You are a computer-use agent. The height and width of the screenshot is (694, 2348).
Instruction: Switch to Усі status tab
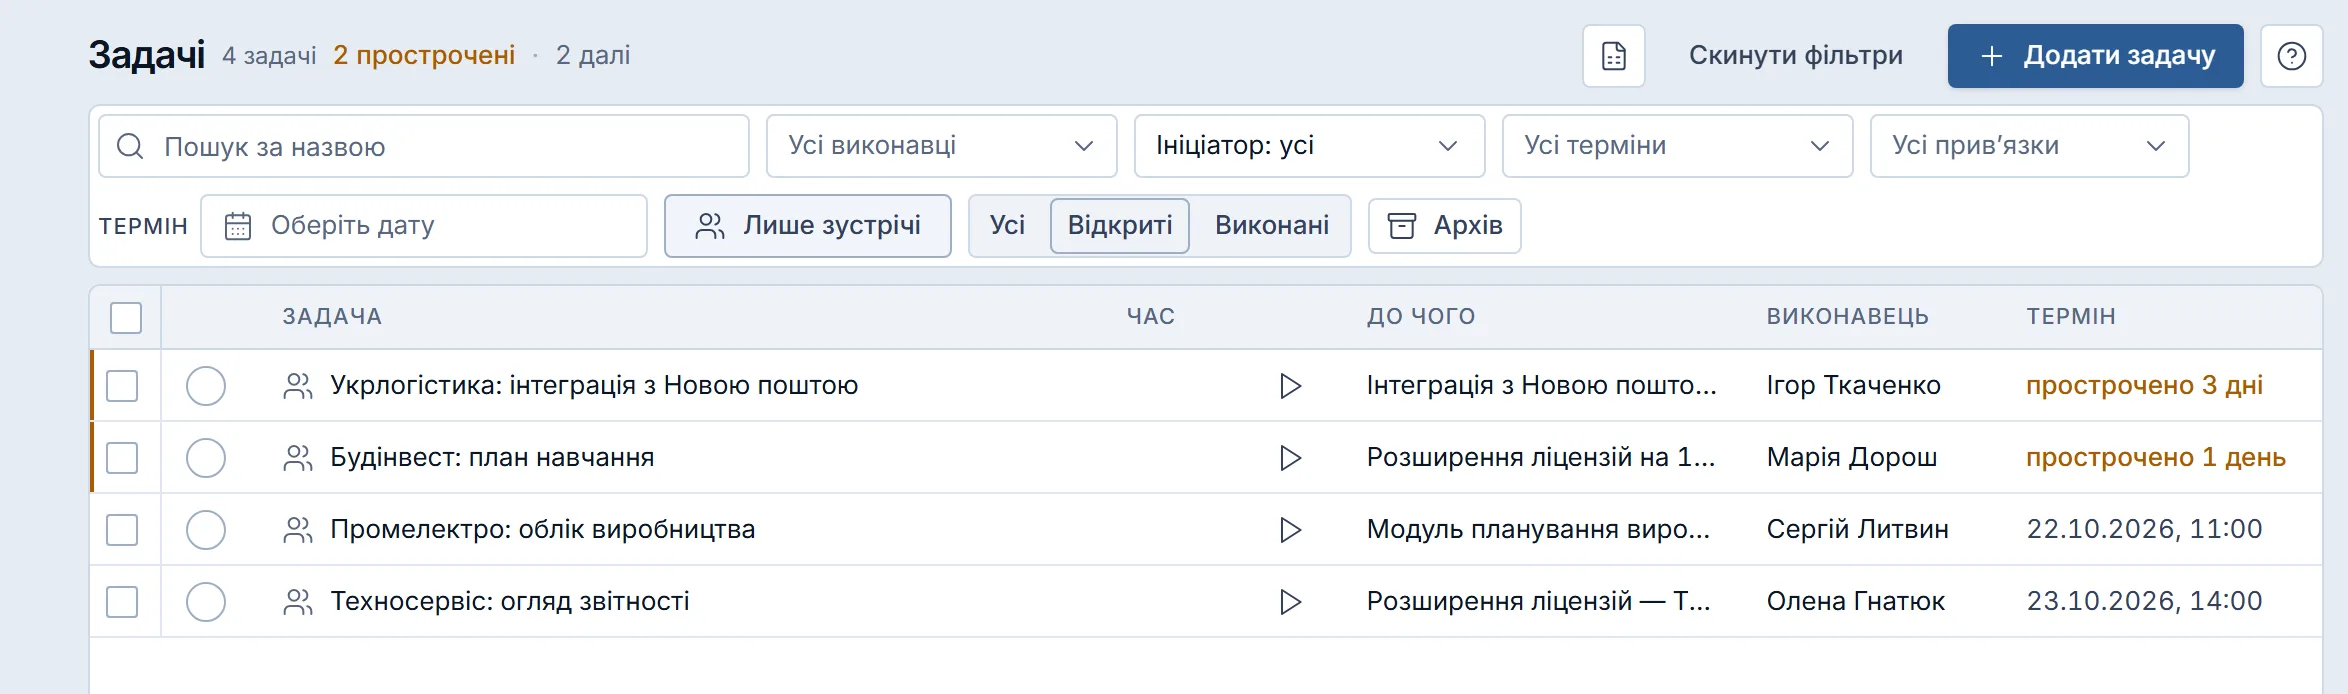(x=1008, y=226)
